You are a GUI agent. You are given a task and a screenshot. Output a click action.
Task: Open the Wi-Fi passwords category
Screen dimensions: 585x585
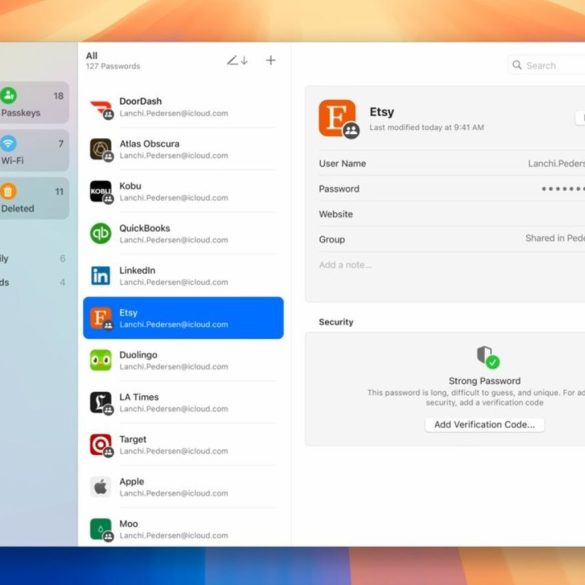pos(34,151)
